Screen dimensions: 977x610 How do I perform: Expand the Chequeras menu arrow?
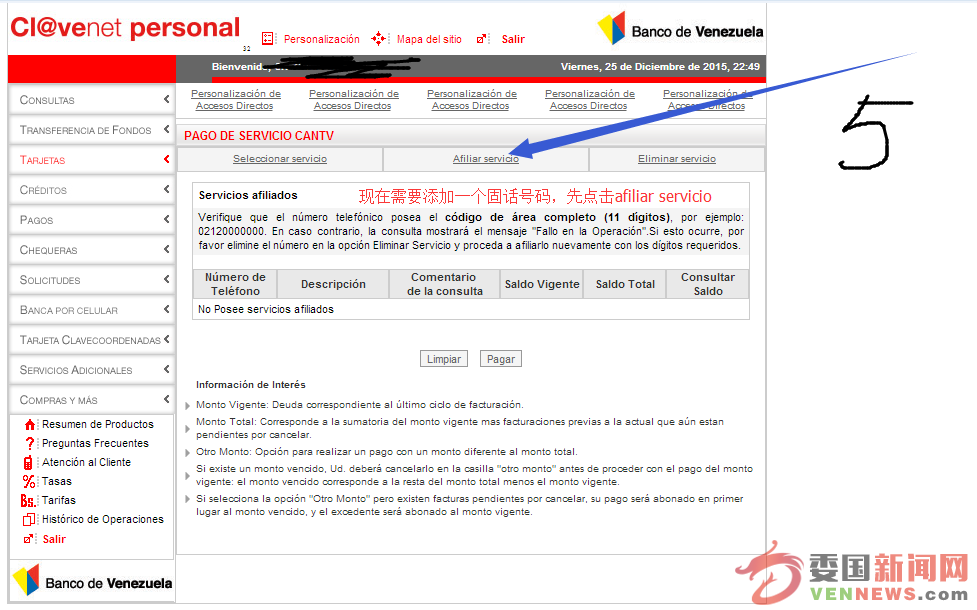click(166, 249)
